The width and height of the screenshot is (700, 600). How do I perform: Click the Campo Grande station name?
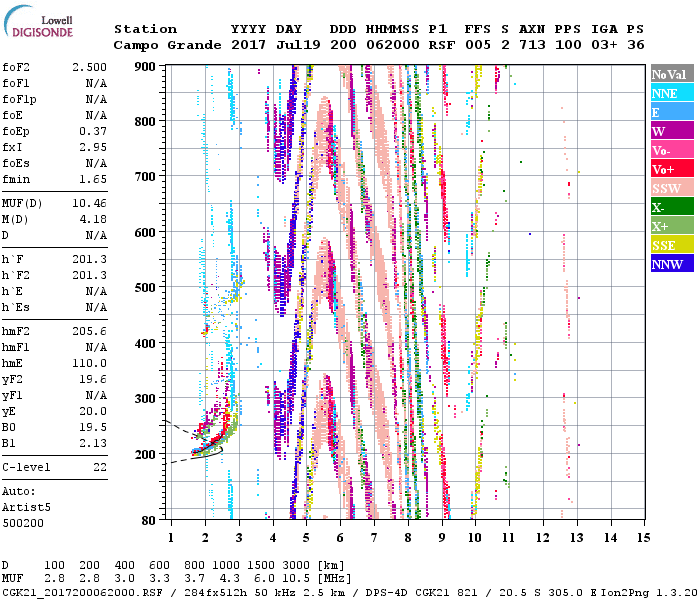[x=162, y=46]
